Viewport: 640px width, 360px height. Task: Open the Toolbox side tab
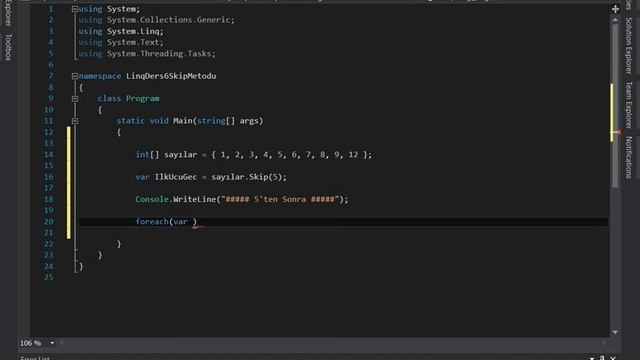pyautogui.click(x=8, y=47)
